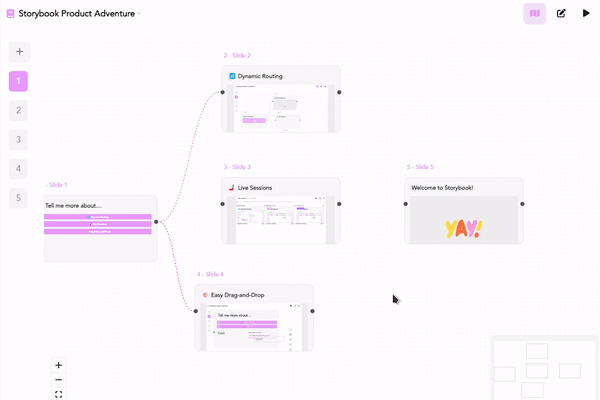Zoom in on the canvas
The image size is (600, 400).
59,365
